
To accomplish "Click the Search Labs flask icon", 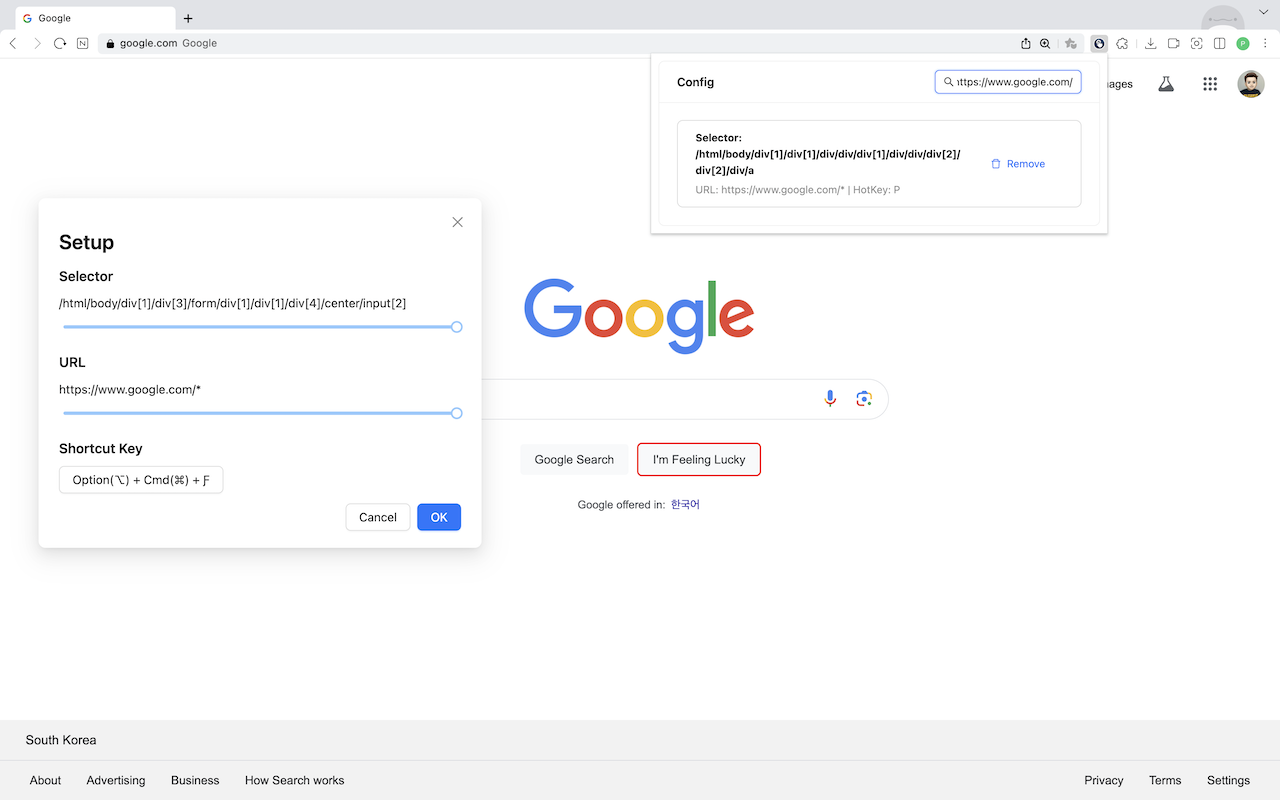I will pyautogui.click(x=1166, y=84).
